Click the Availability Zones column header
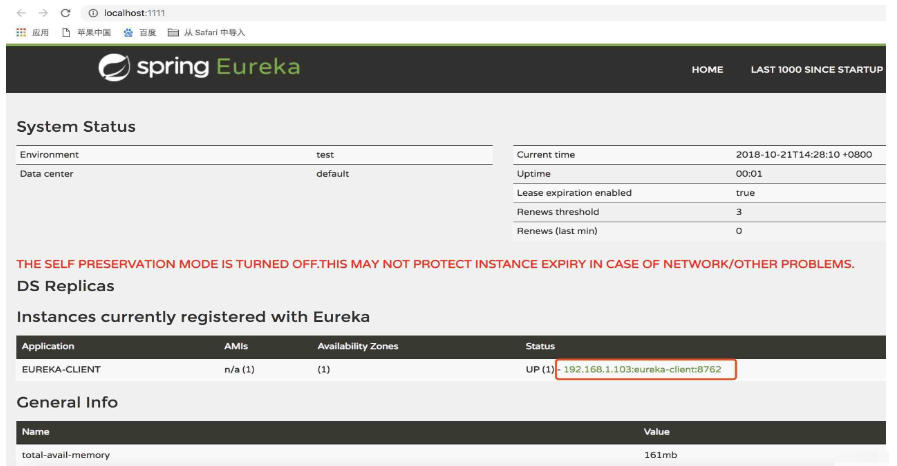The height and width of the screenshot is (466, 897). tap(358, 346)
